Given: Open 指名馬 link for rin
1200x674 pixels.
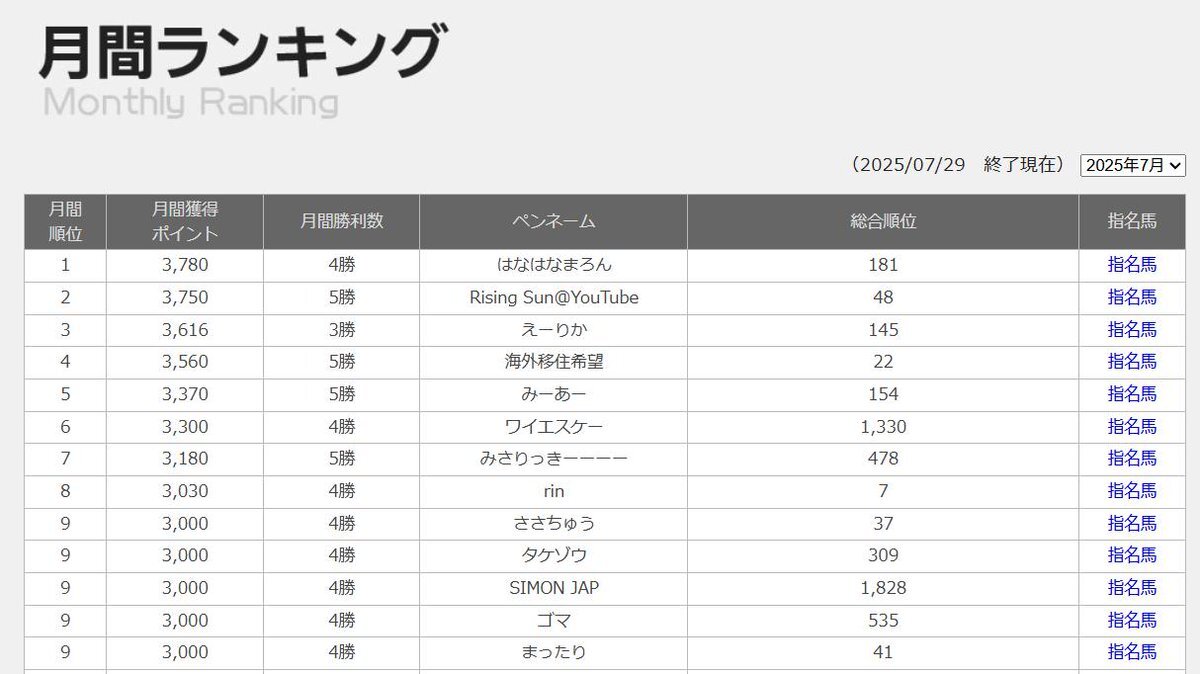Looking at the screenshot, I should click(x=1132, y=491).
